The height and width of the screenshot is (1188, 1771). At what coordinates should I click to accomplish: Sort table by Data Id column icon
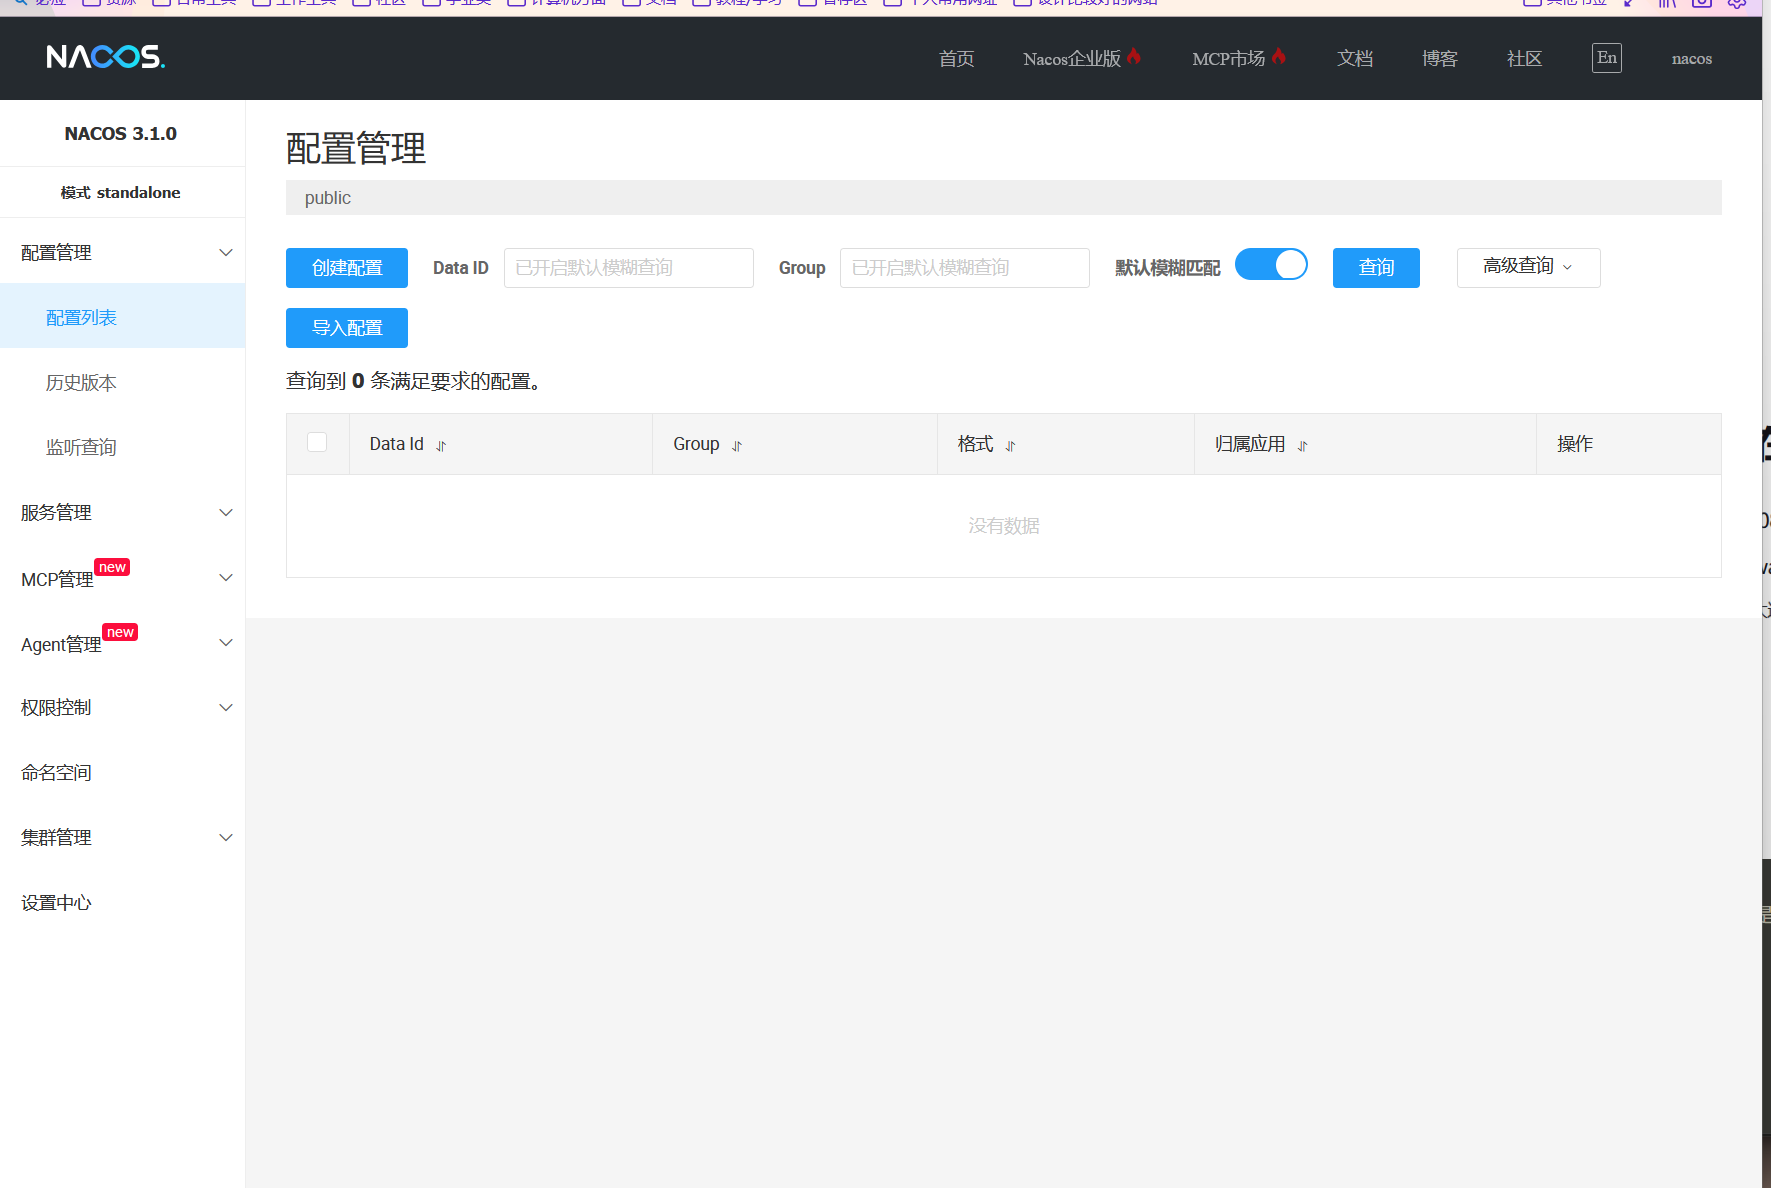pyautogui.click(x=441, y=446)
